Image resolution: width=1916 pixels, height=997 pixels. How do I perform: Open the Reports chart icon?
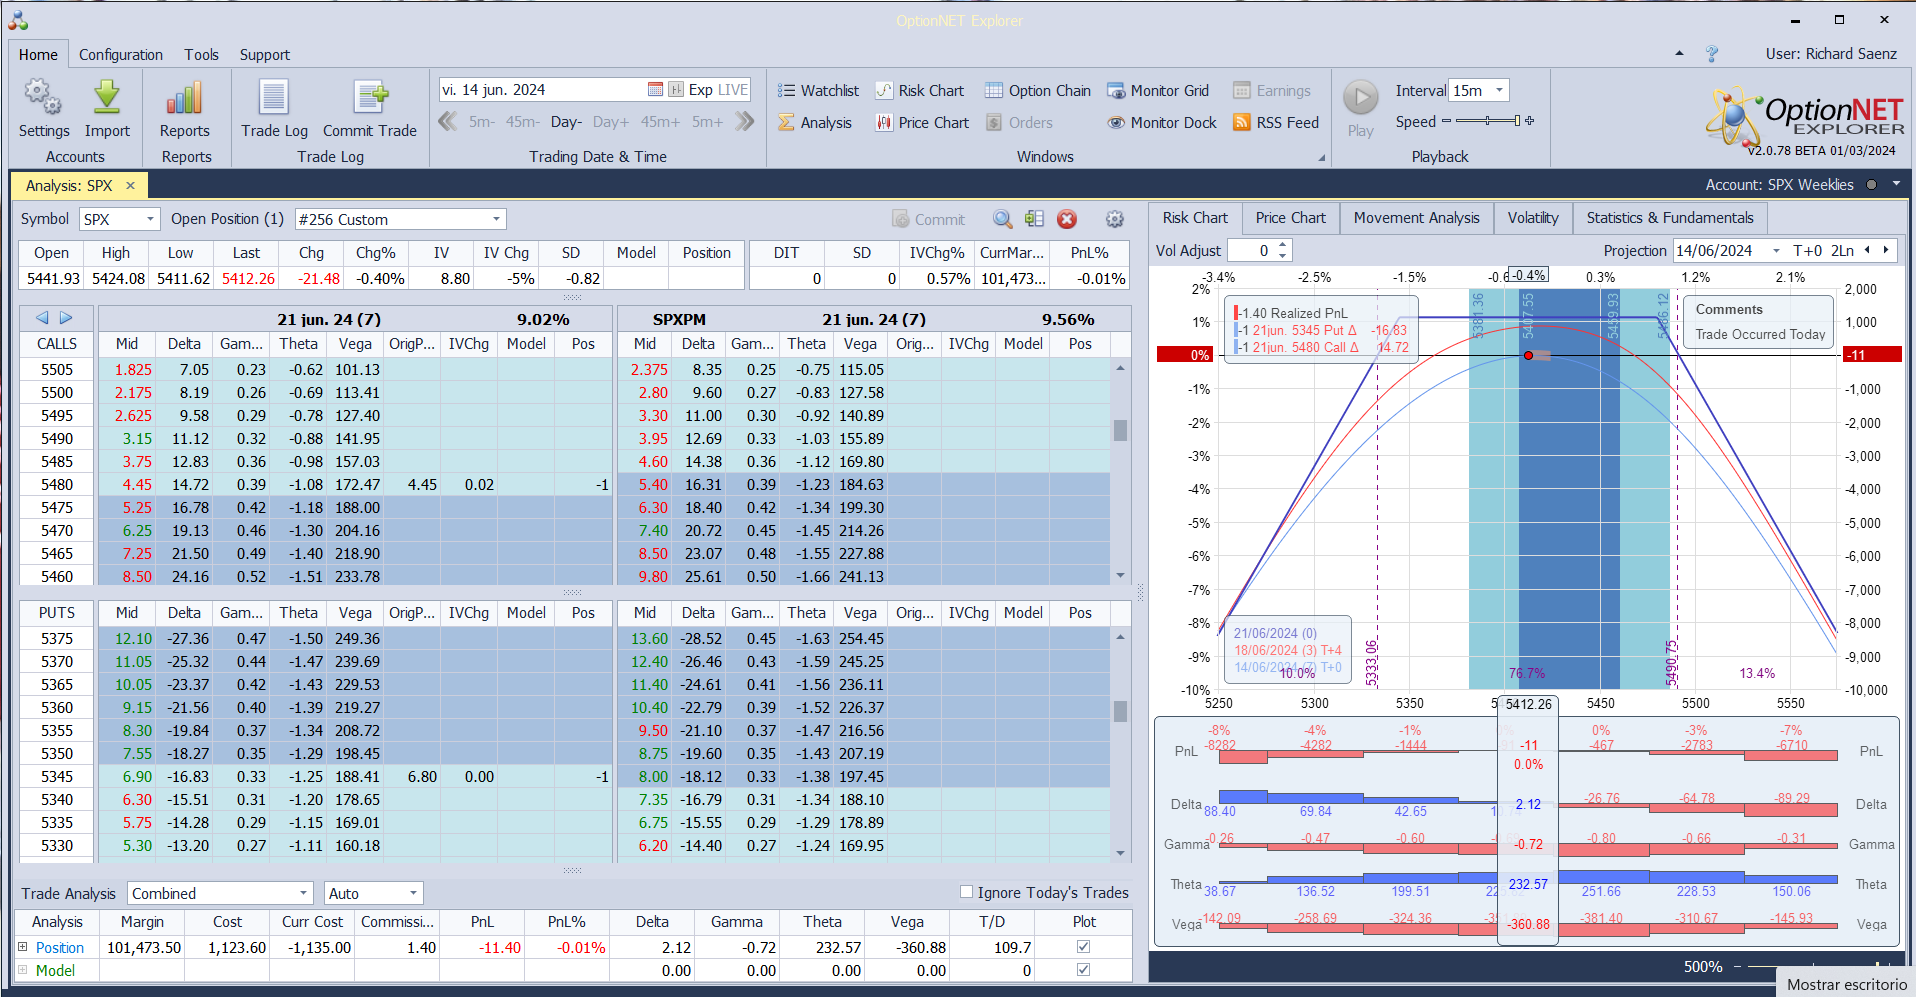pos(185,98)
